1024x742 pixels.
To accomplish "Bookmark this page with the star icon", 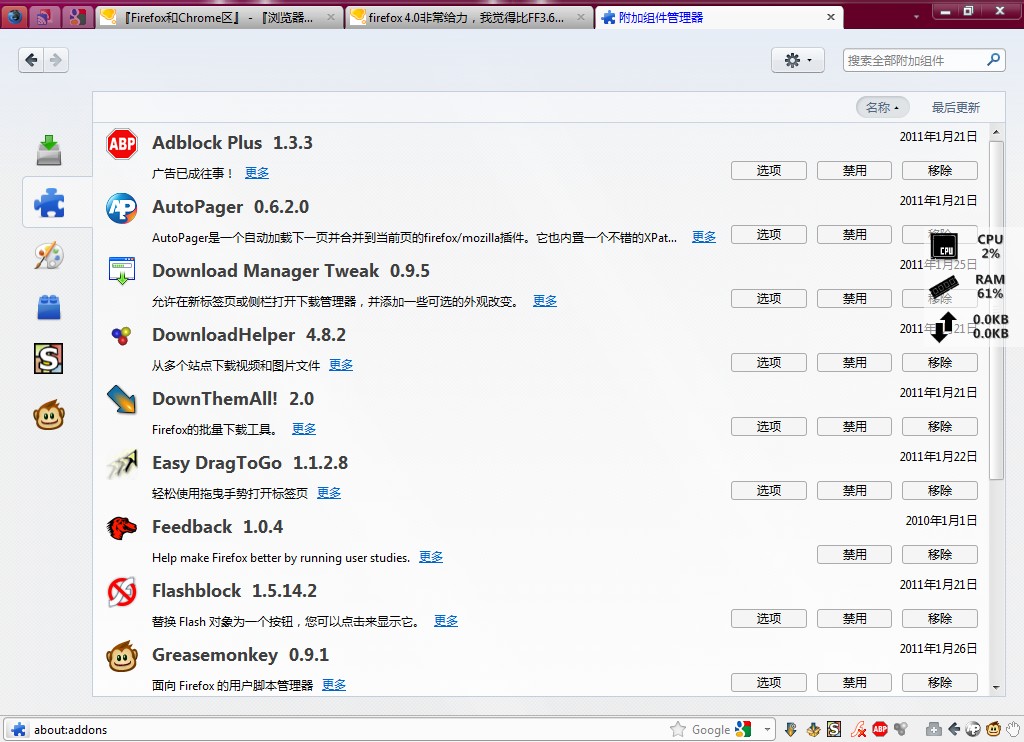I will pos(678,729).
